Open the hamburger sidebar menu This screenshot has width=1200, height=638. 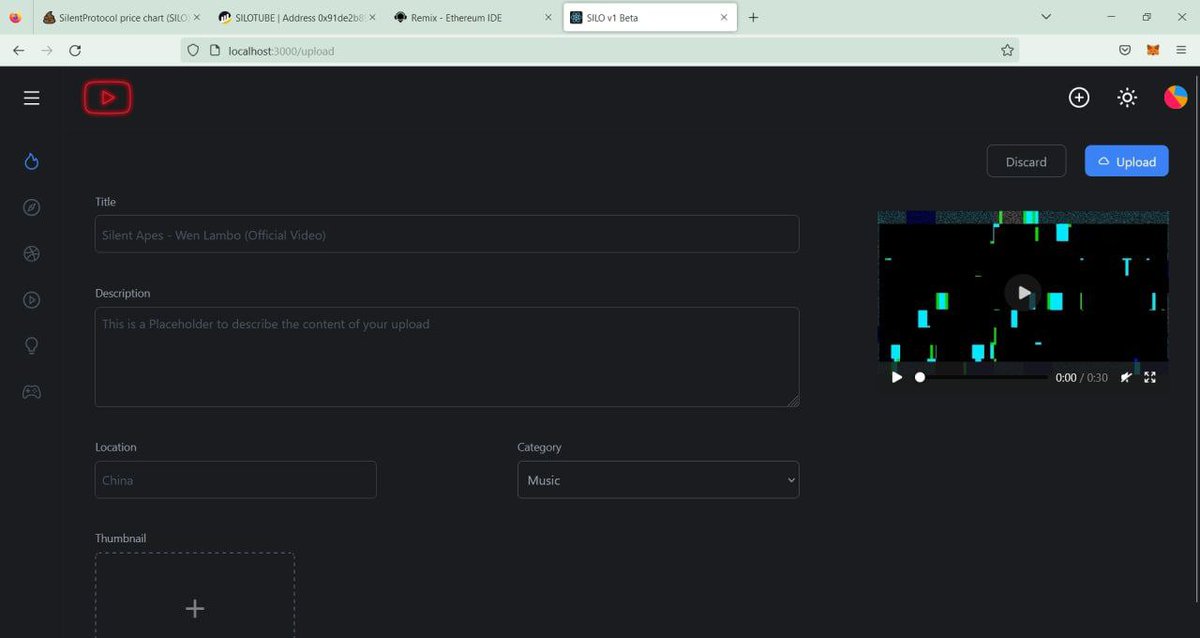32,97
